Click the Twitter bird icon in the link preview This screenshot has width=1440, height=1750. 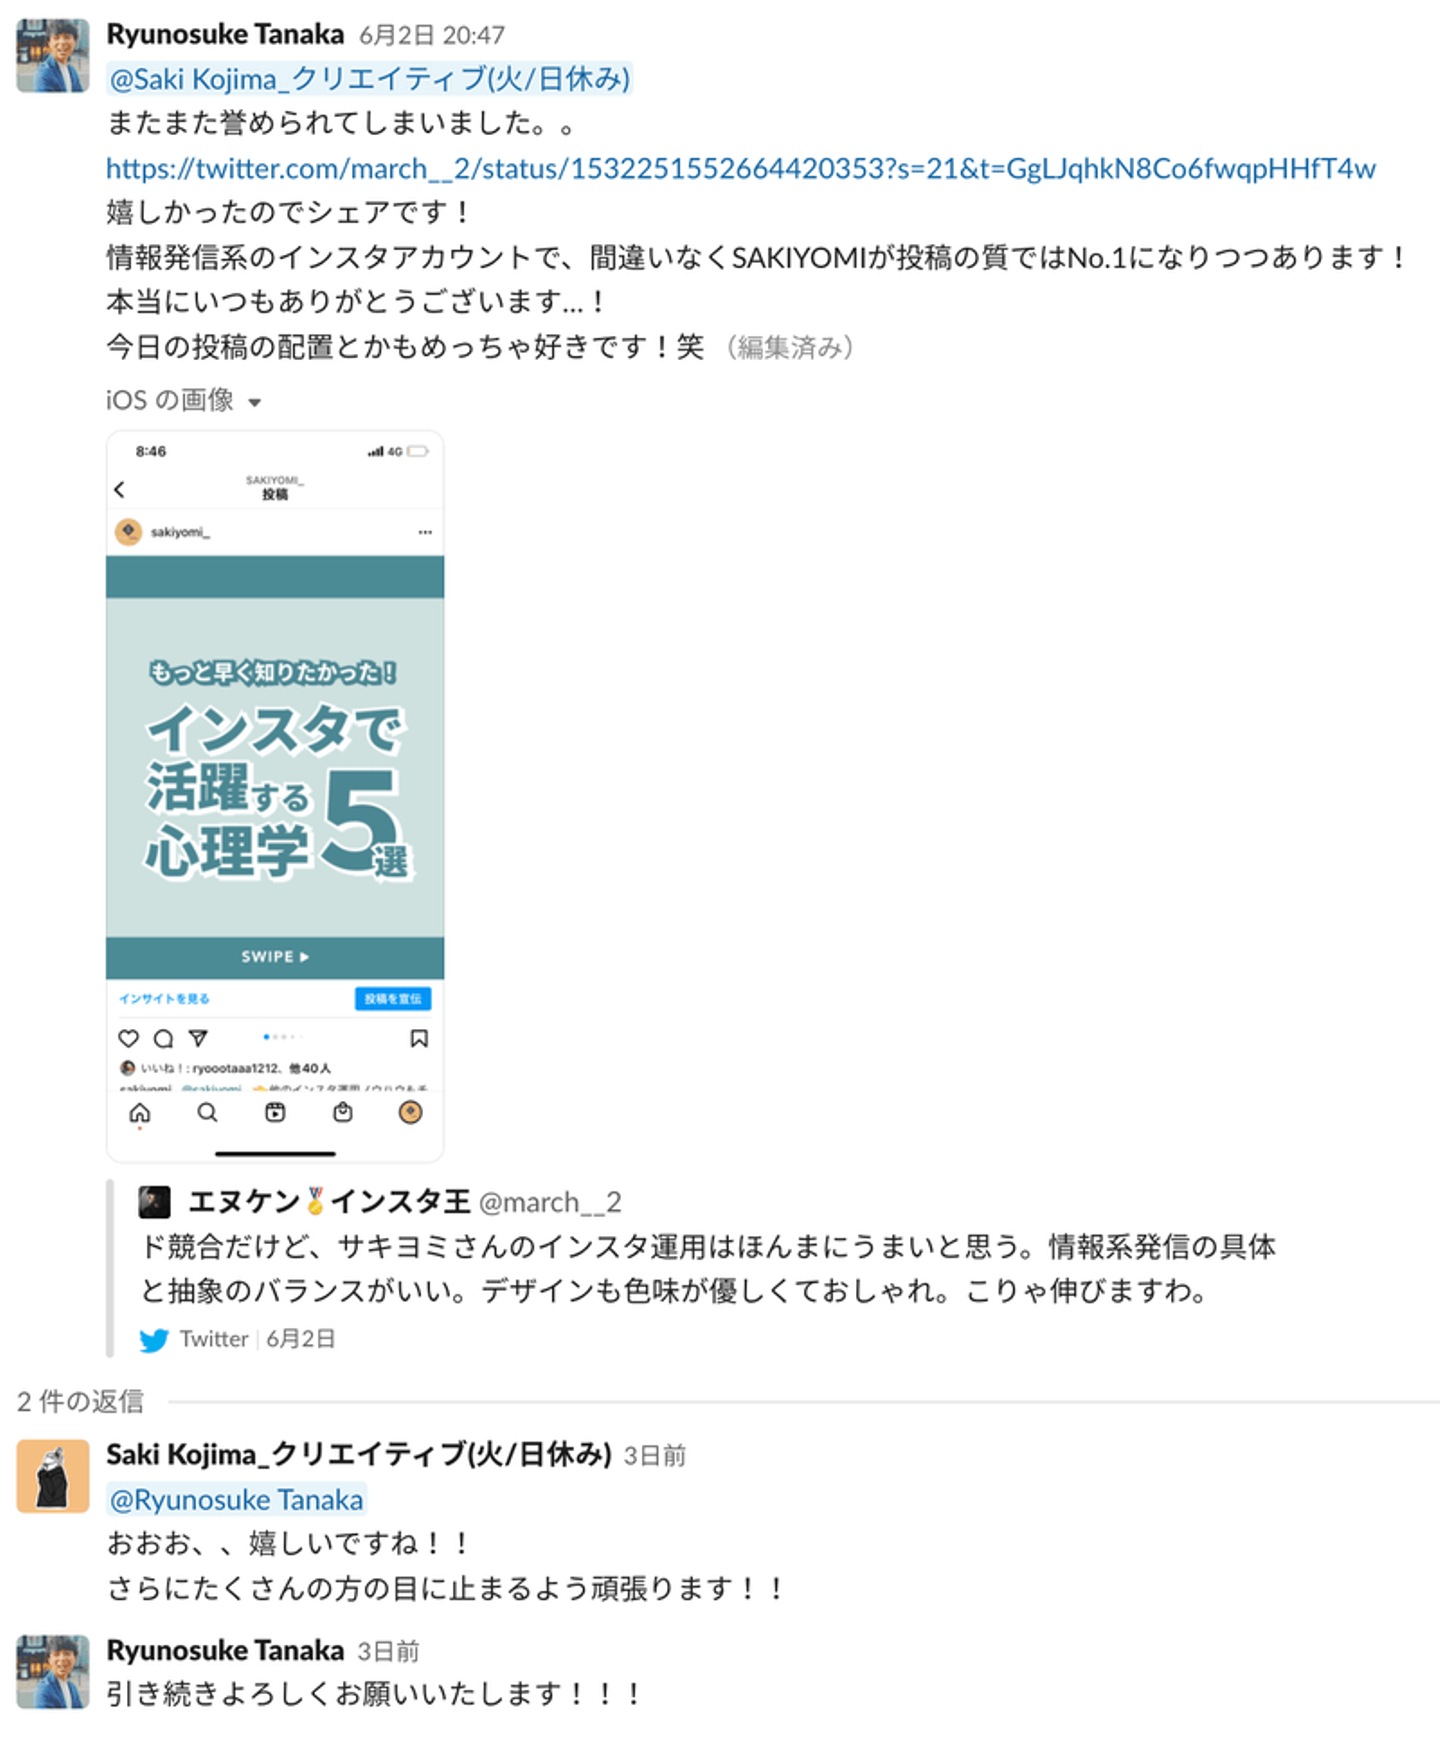(154, 1340)
